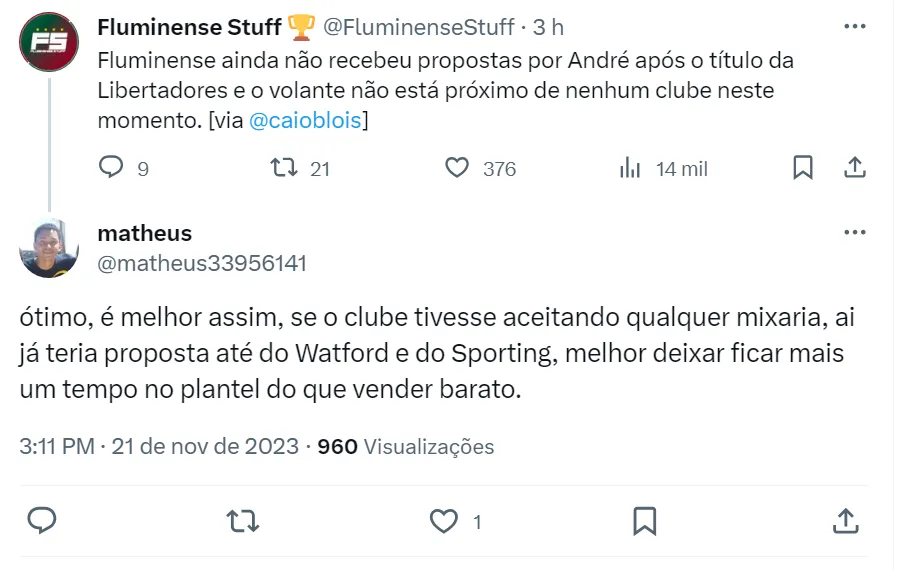Share matheus's reply
The width and height of the screenshot is (905, 570).
[x=845, y=520]
